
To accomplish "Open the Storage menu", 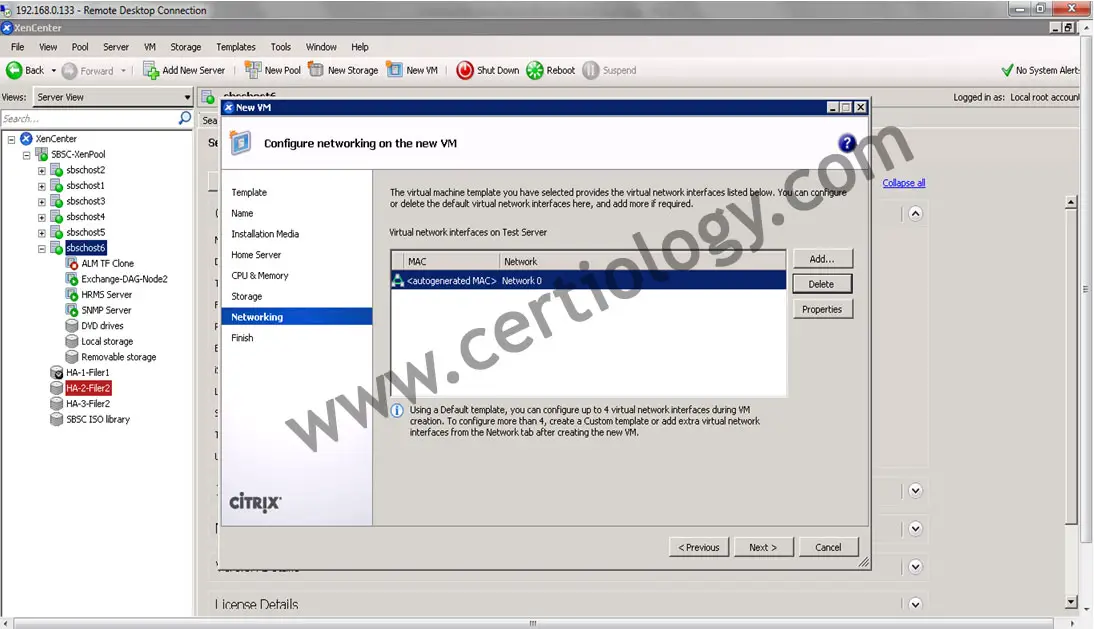I will 185,47.
